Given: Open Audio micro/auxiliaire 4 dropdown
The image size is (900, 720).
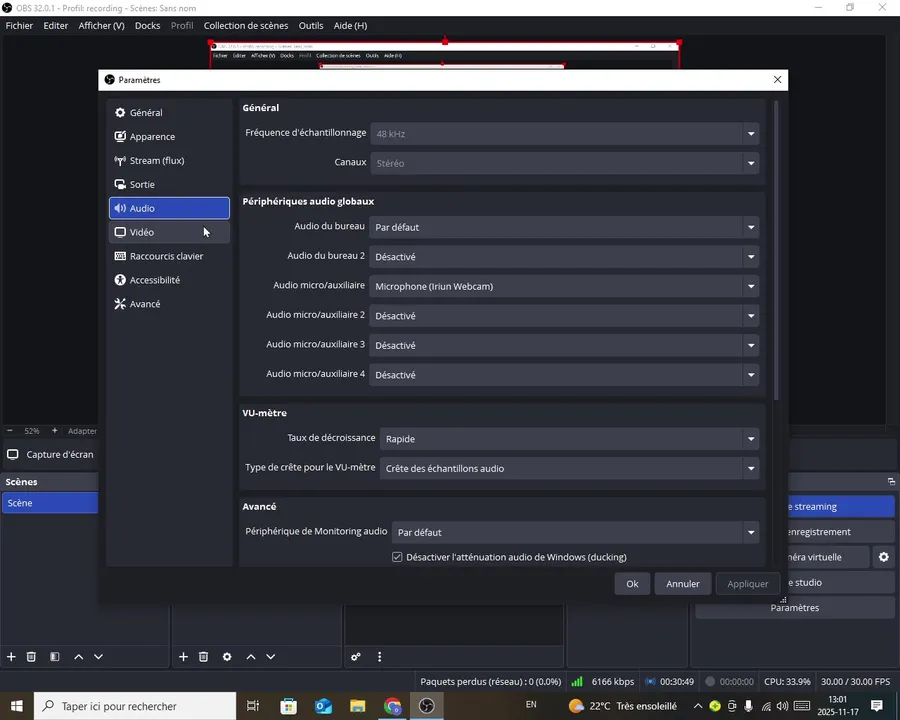Looking at the screenshot, I should point(564,375).
